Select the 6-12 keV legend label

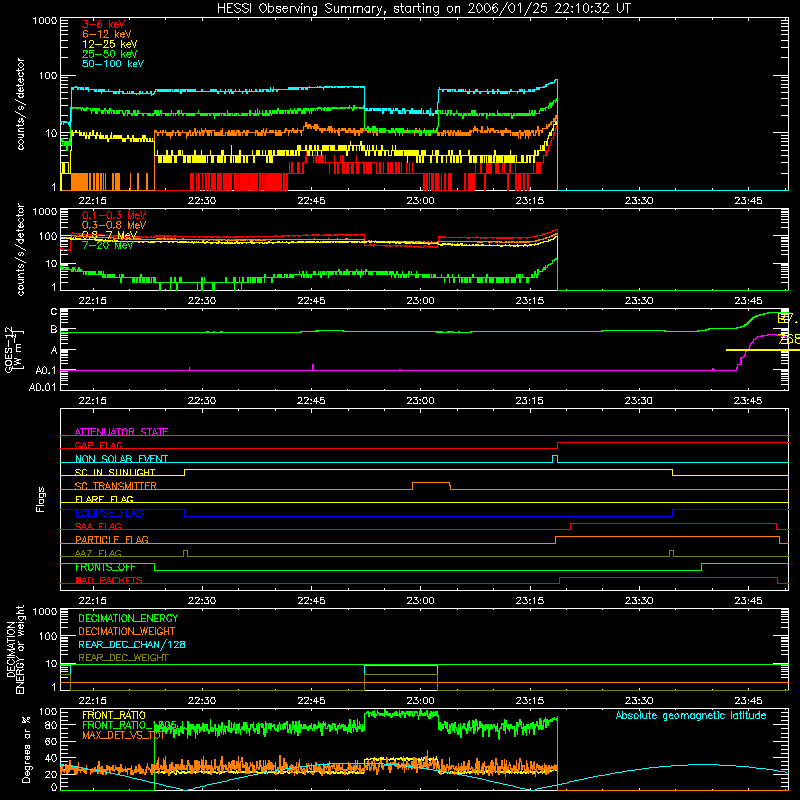(x=107, y=34)
